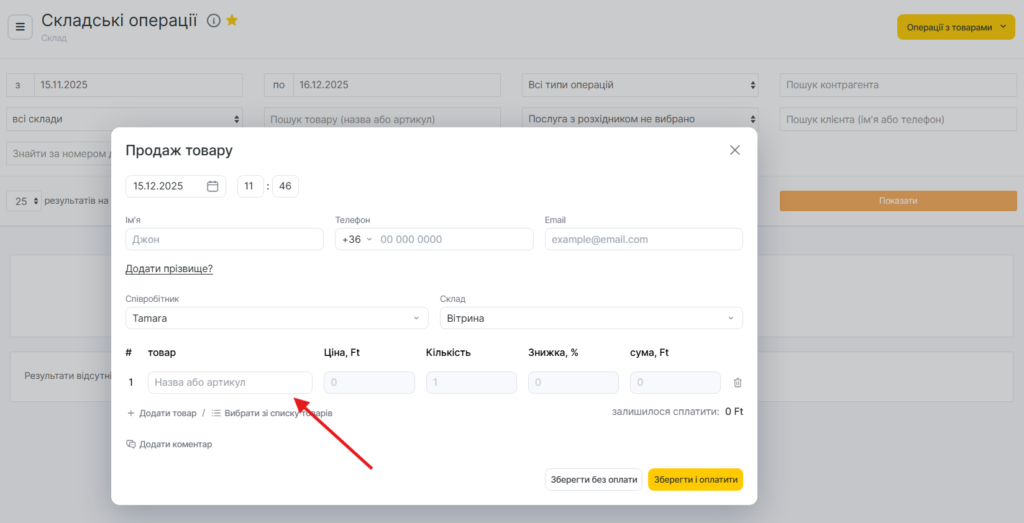Click Вибрати зі списку товарів link
This screenshot has width=1024, height=523.
coord(272,413)
